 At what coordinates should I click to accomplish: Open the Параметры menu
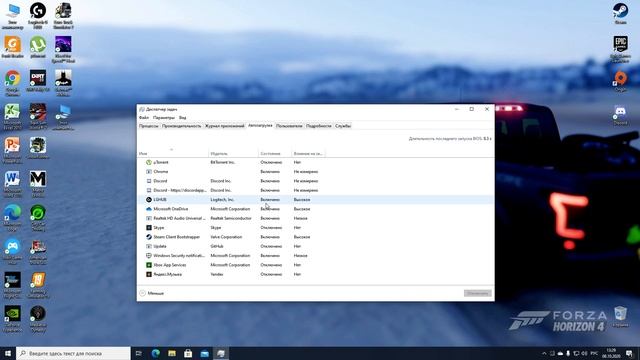(x=164, y=118)
